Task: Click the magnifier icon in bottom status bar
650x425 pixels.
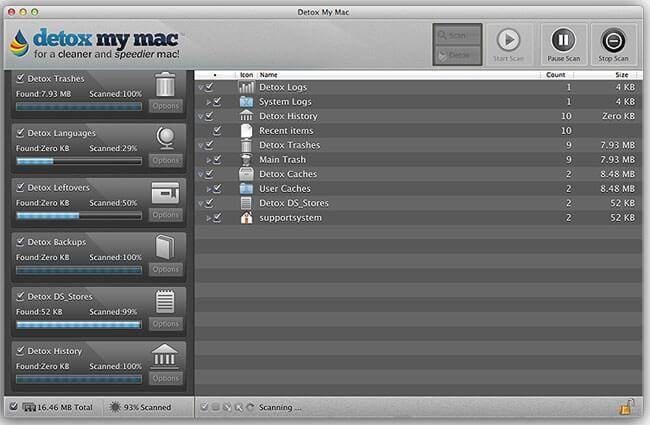Action: (x=239, y=407)
